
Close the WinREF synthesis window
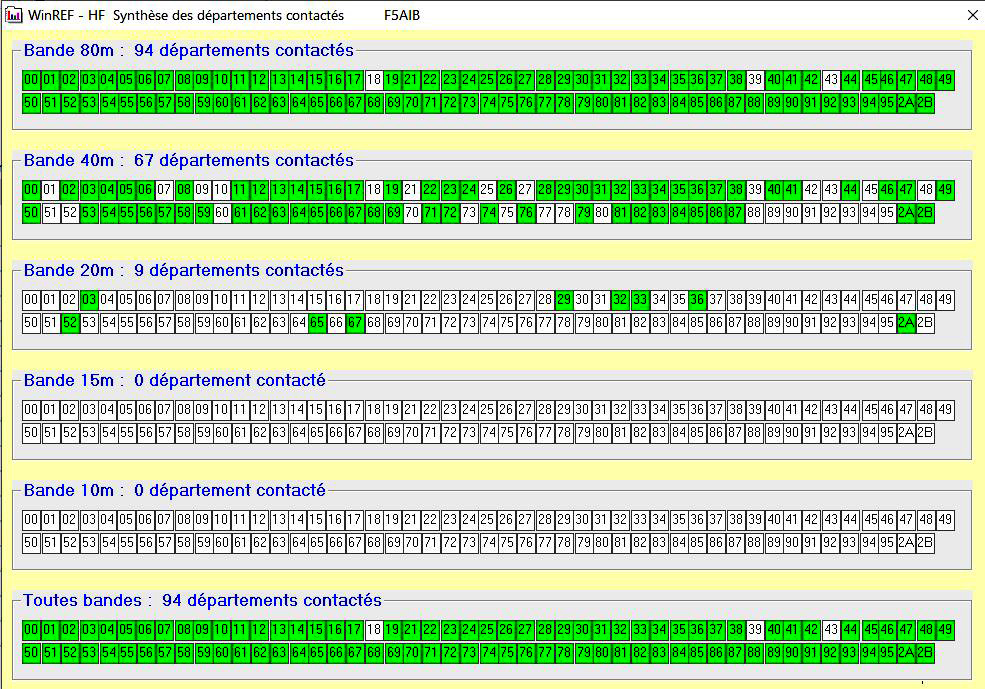click(972, 15)
